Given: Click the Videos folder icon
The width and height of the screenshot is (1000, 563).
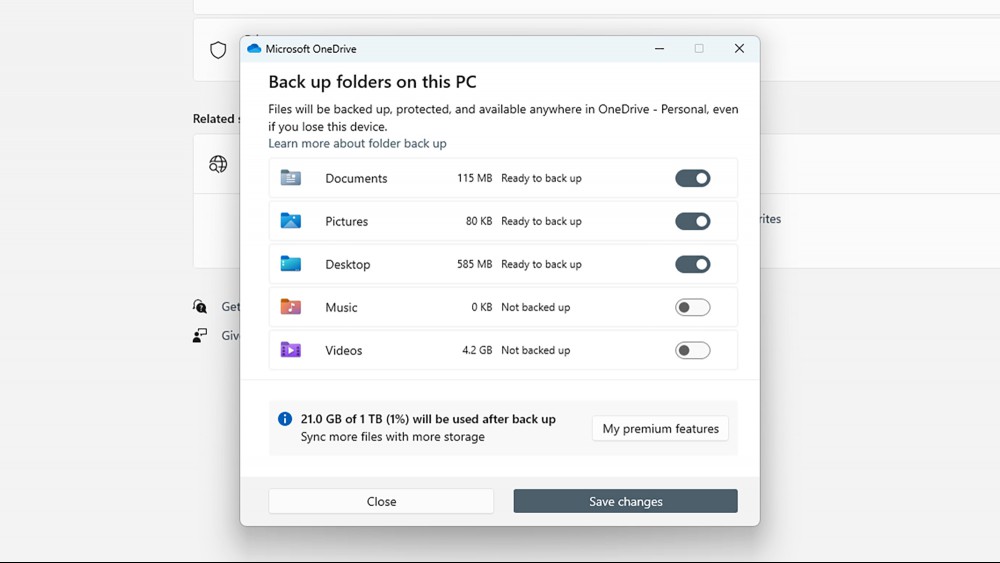Looking at the screenshot, I should click(x=291, y=349).
